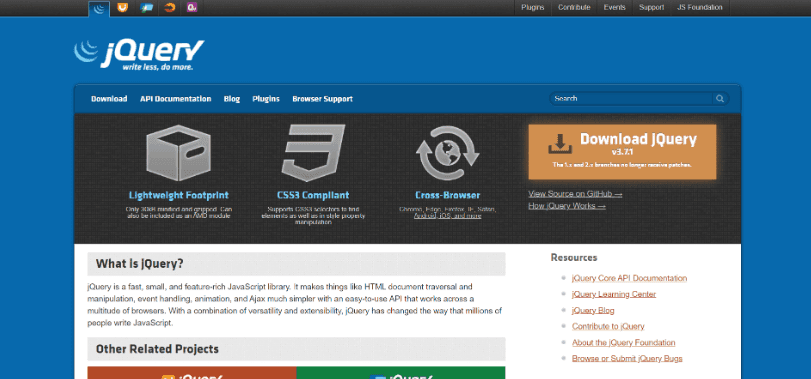Open Support in the top bar
Image resolution: width=811 pixels, height=379 pixels.
coord(651,7)
